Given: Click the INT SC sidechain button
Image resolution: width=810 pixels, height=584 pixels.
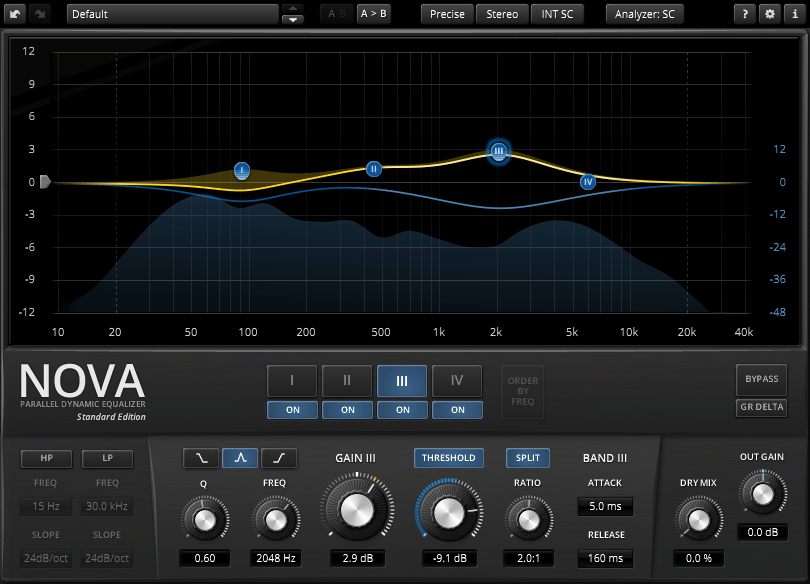Looking at the screenshot, I should (x=557, y=14).
